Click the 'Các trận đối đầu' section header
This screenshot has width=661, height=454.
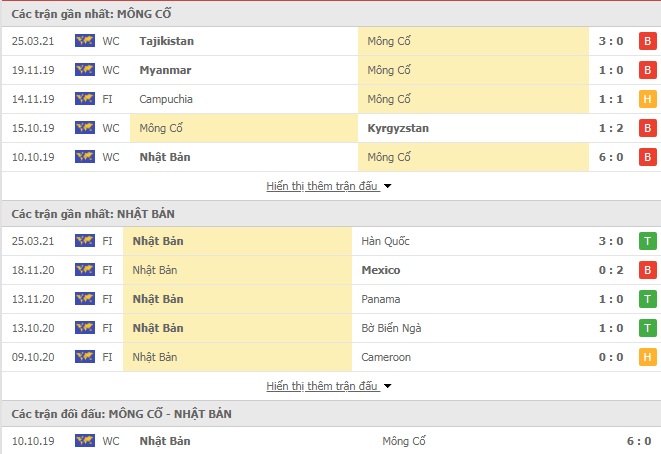pyautogui.click(x=121, y=414)
